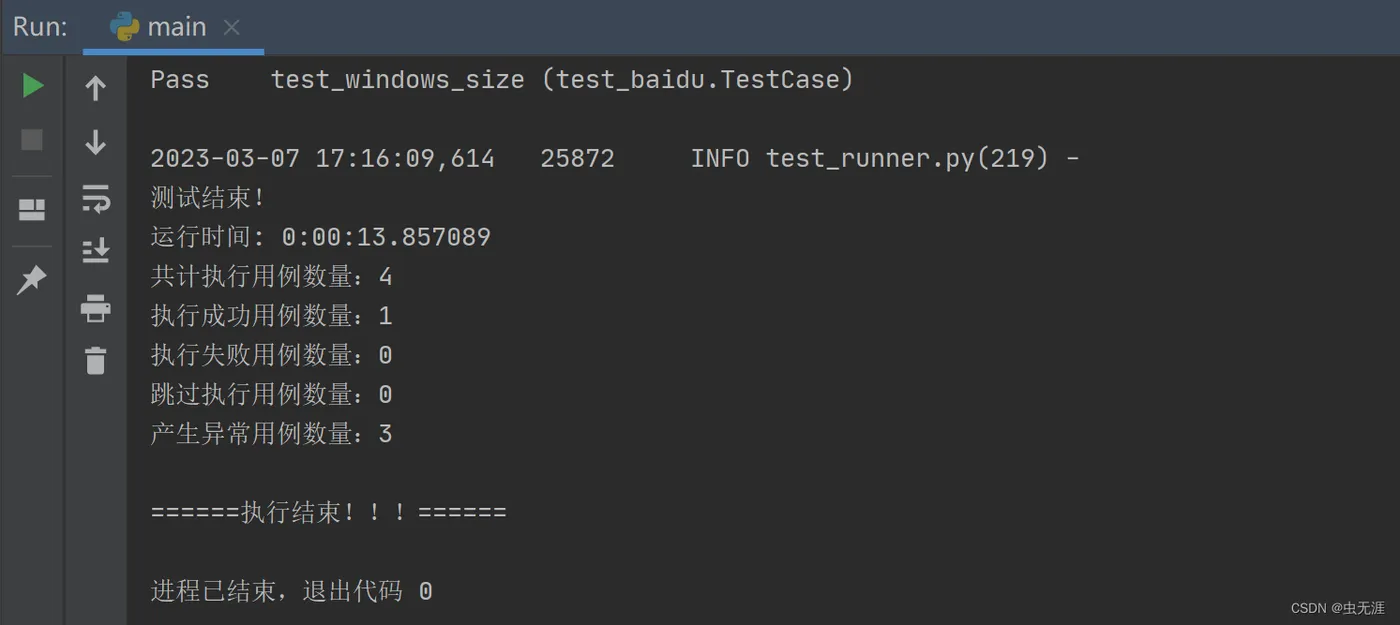Close the main tab
1400x625 pixels.
pos(232,28)
